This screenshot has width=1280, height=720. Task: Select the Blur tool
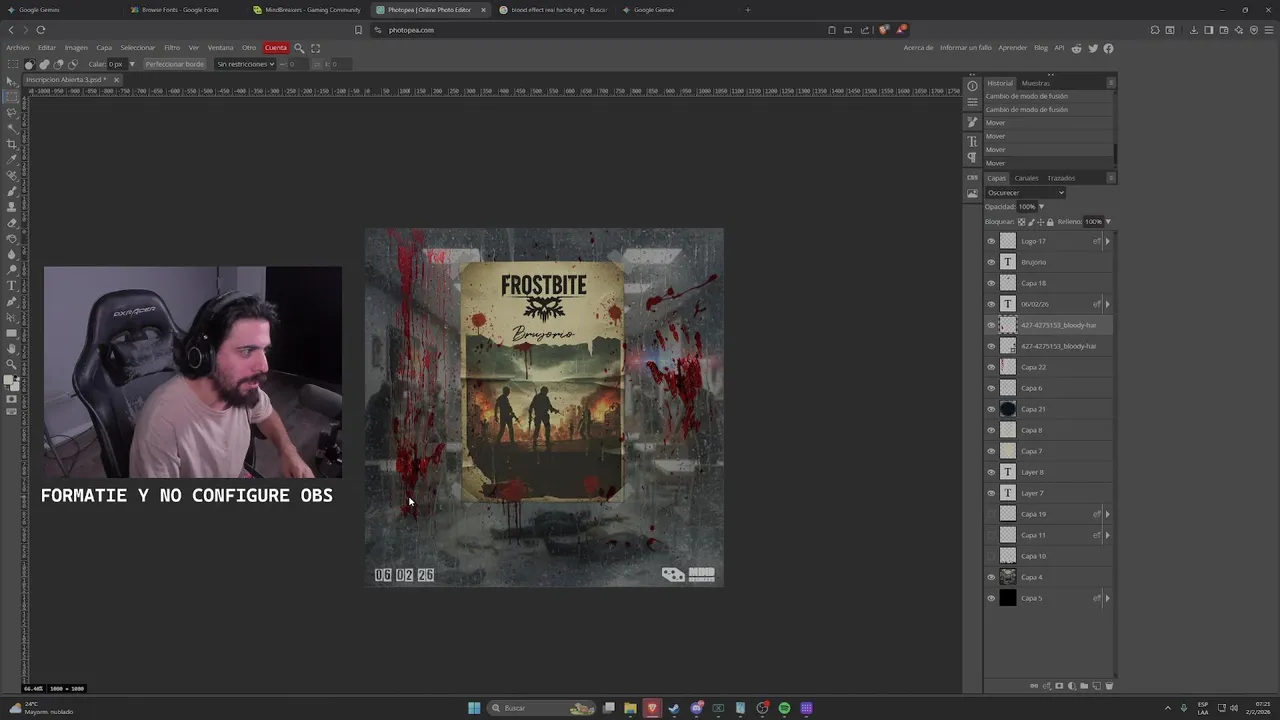pos(12,254)
